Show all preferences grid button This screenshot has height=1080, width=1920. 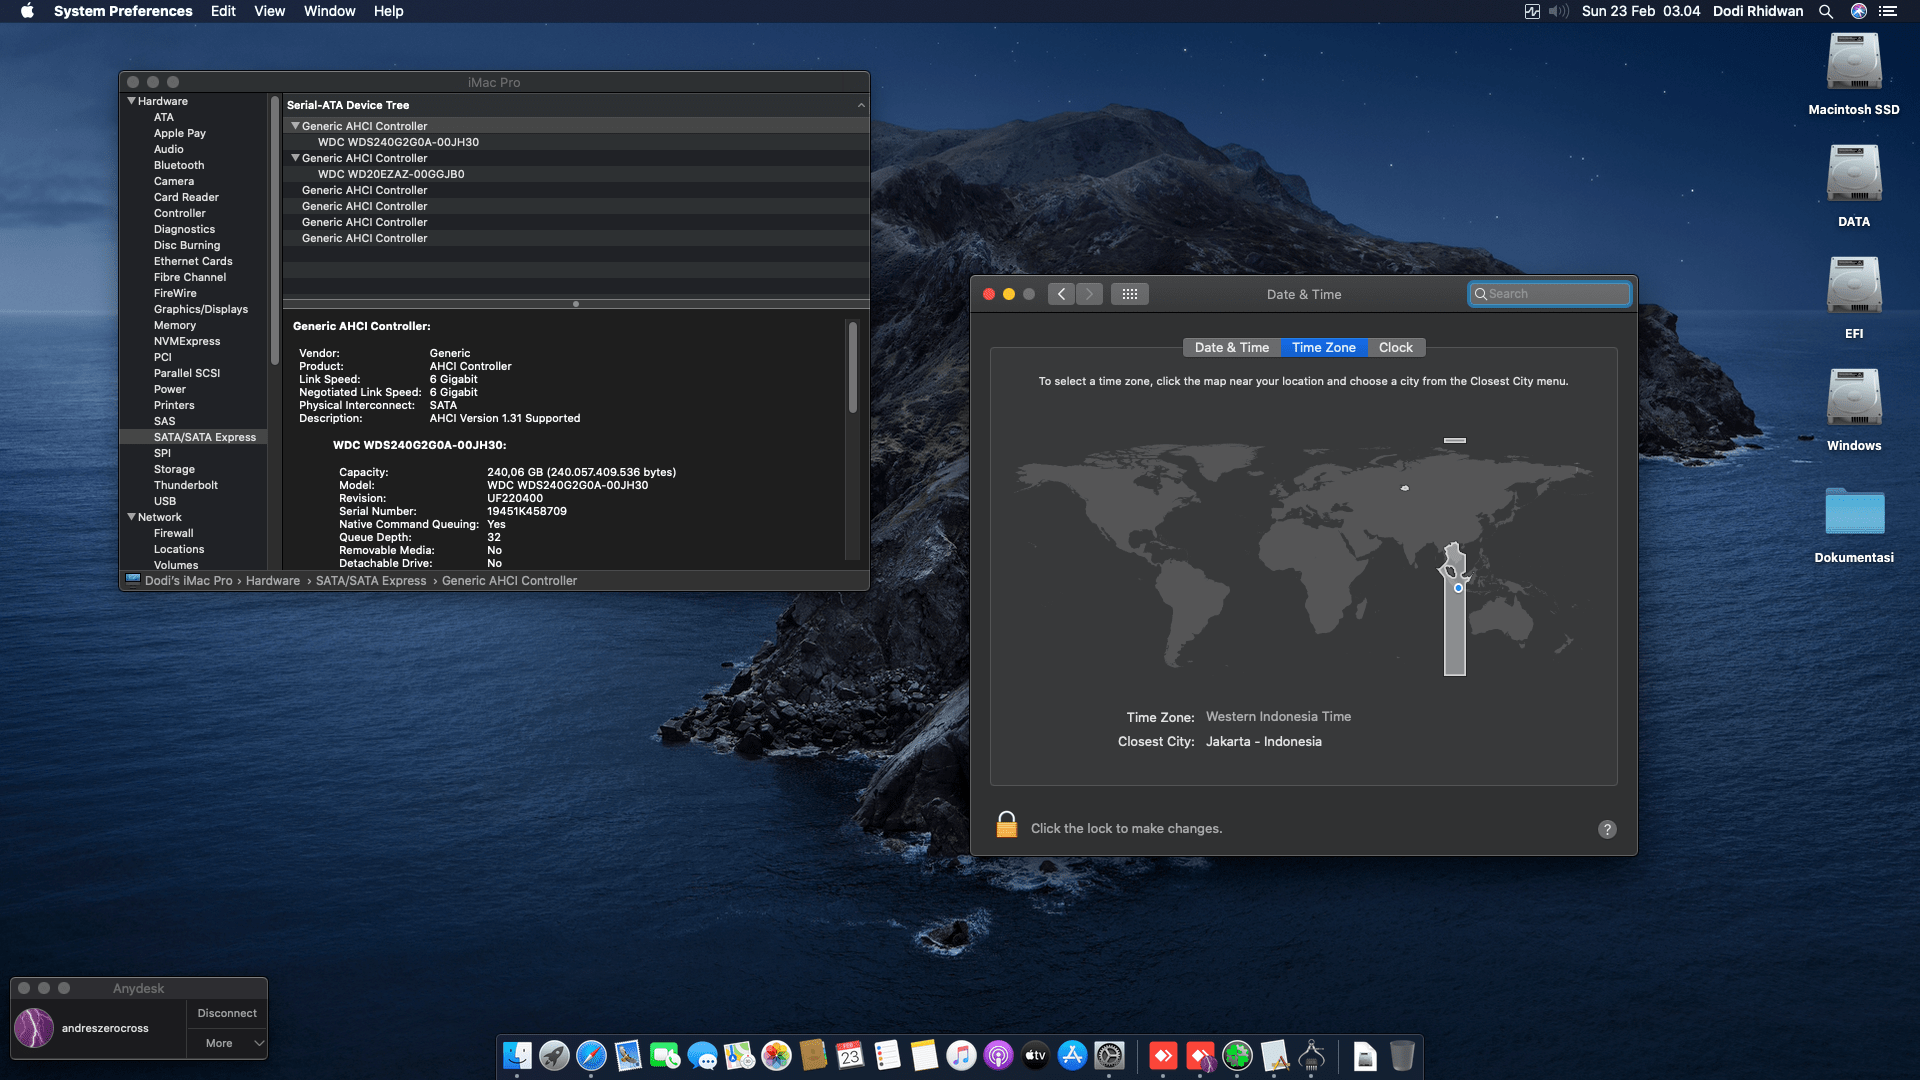tap(1130, 294)
